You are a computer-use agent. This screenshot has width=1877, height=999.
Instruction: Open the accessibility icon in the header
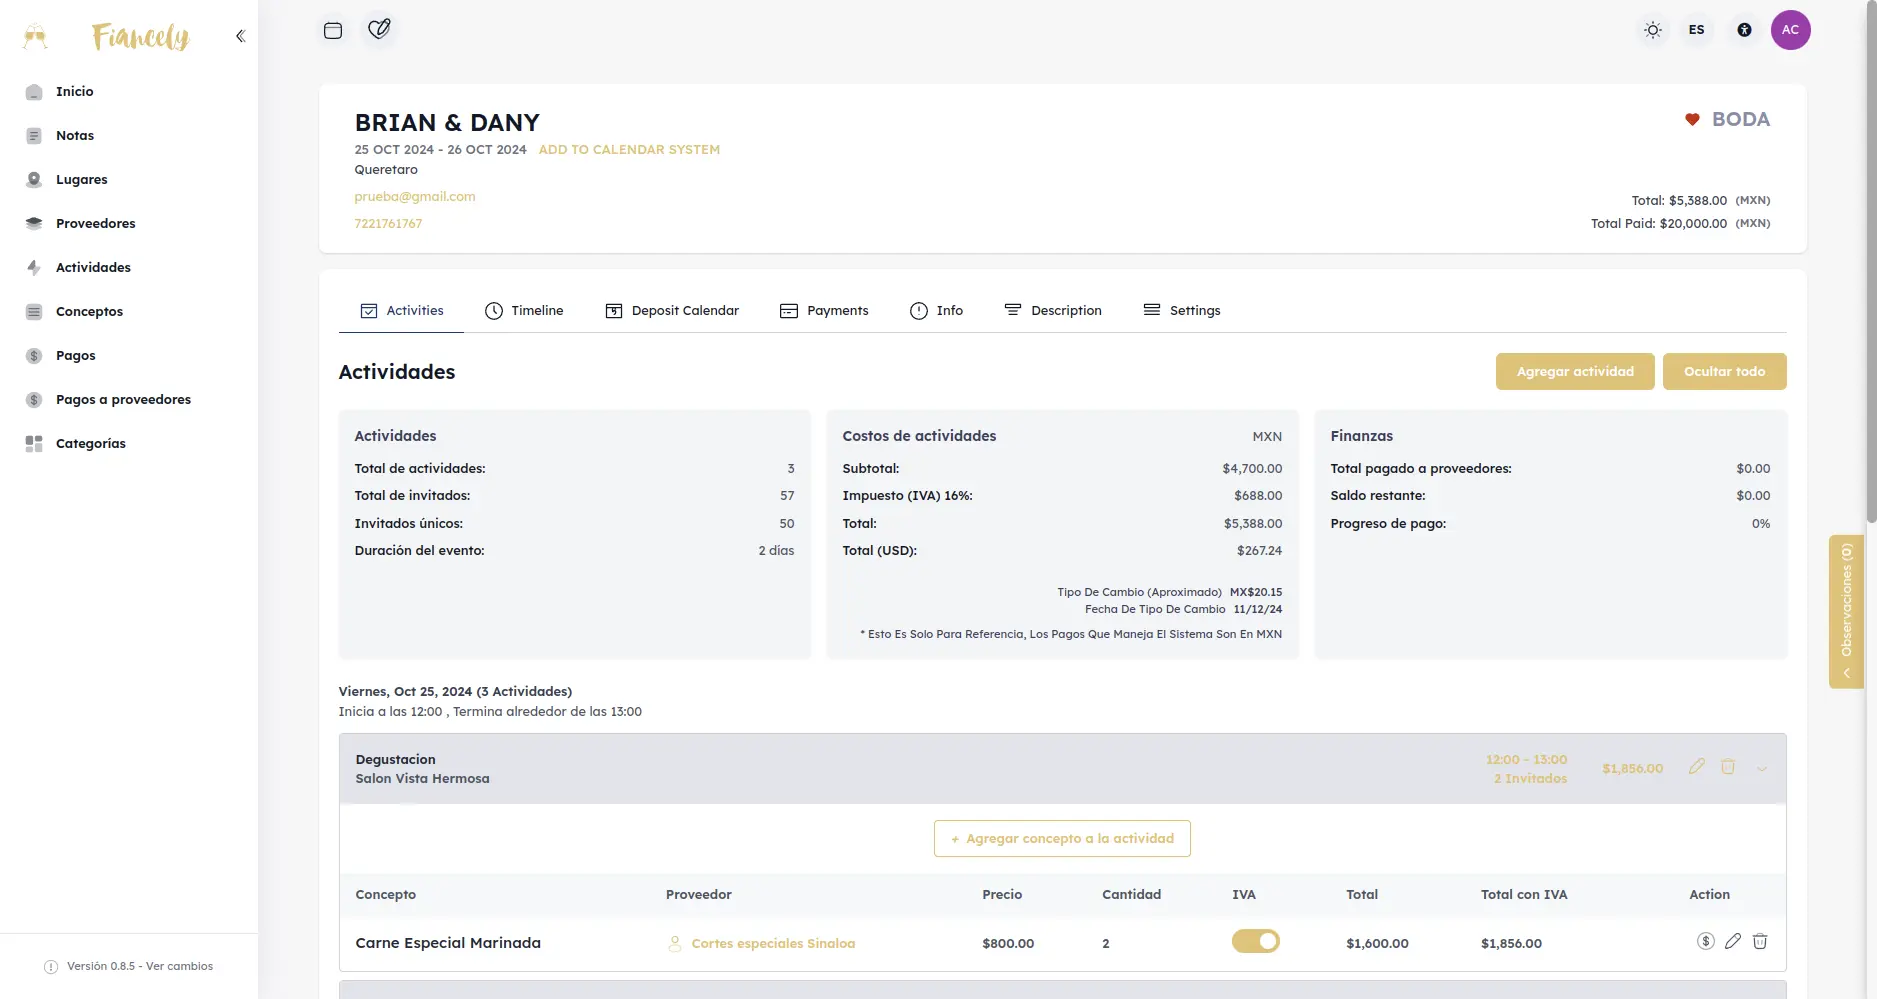(1744, 30)
